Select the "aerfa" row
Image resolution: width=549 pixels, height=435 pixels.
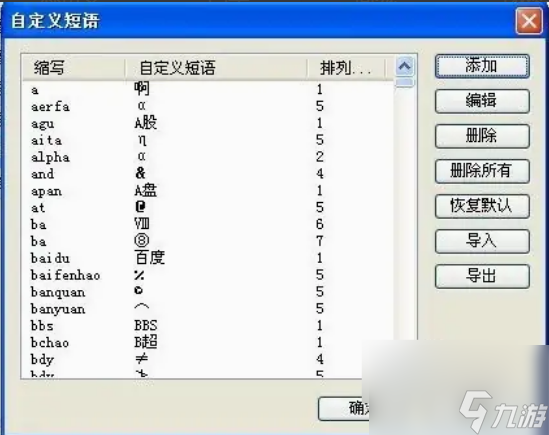pyautogui.click(x=208, y=106)
